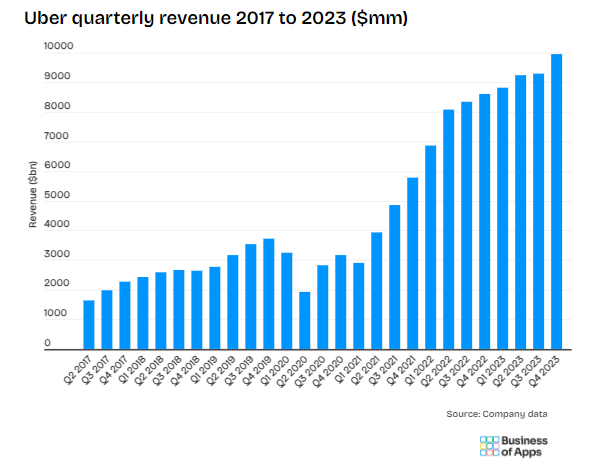Select the Q2 2021 revenue bar
The height and width of the screenshot is (468, 597).
pyautogui.click(x=377, y=291)
